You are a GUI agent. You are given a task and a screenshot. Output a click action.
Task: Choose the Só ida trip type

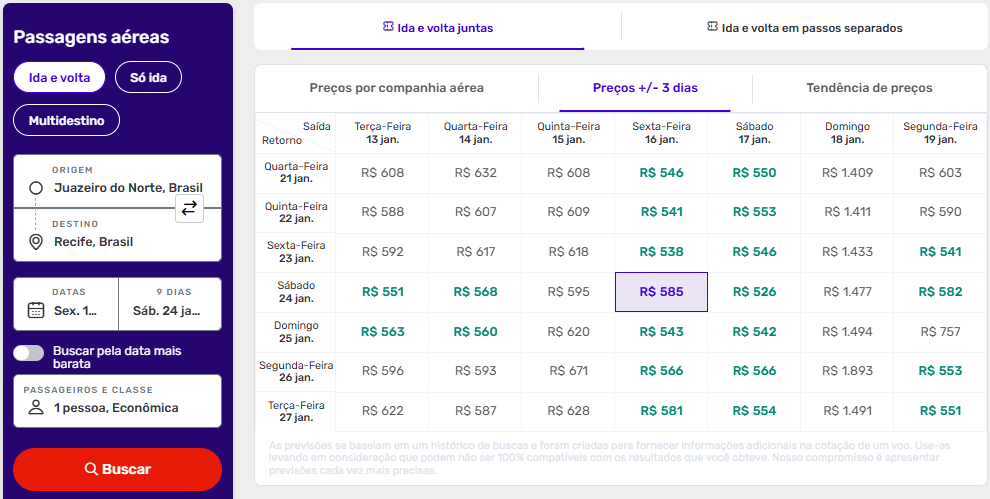pos(148,77)
